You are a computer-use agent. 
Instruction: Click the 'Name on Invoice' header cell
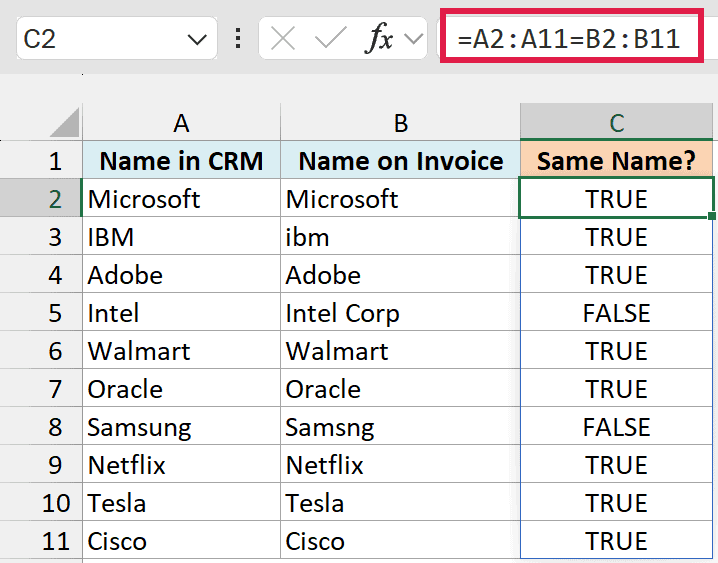coord(401,161)
